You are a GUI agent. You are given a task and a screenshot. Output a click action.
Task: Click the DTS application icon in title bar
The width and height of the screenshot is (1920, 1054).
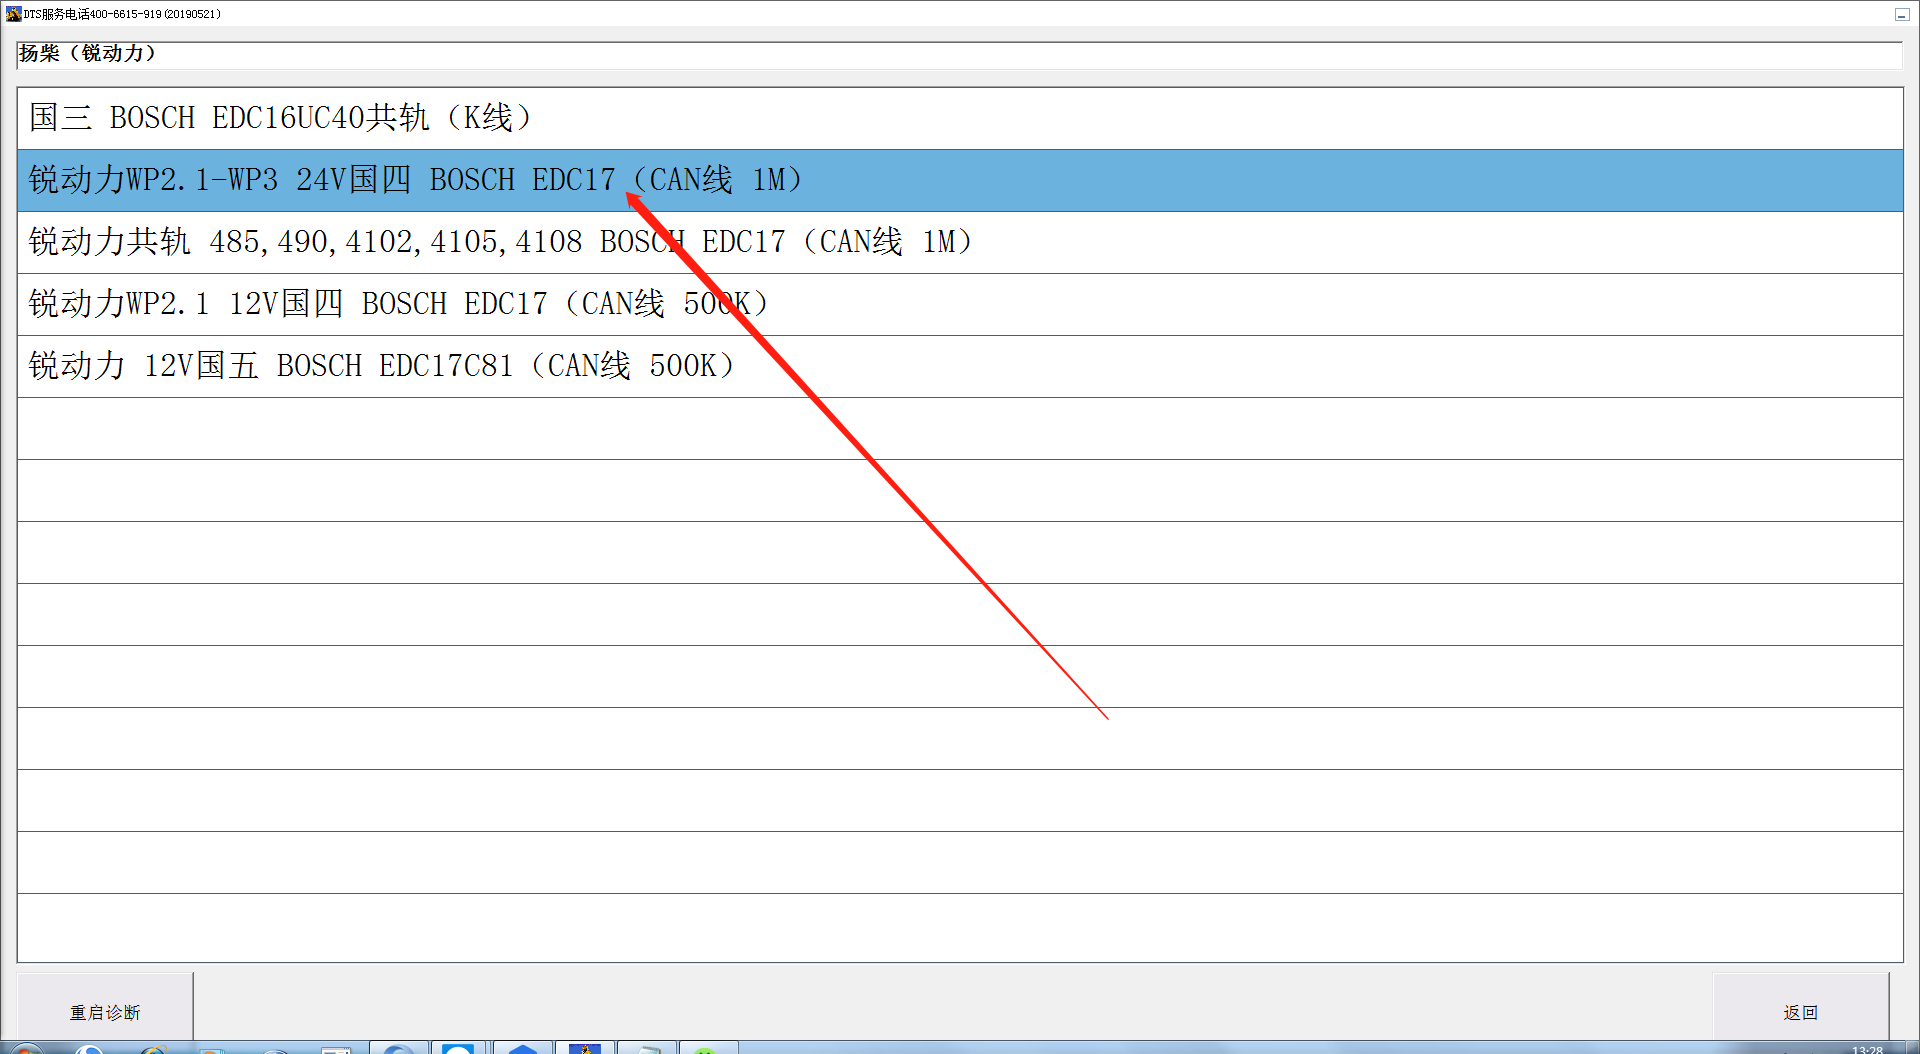(x=13, y=14)
